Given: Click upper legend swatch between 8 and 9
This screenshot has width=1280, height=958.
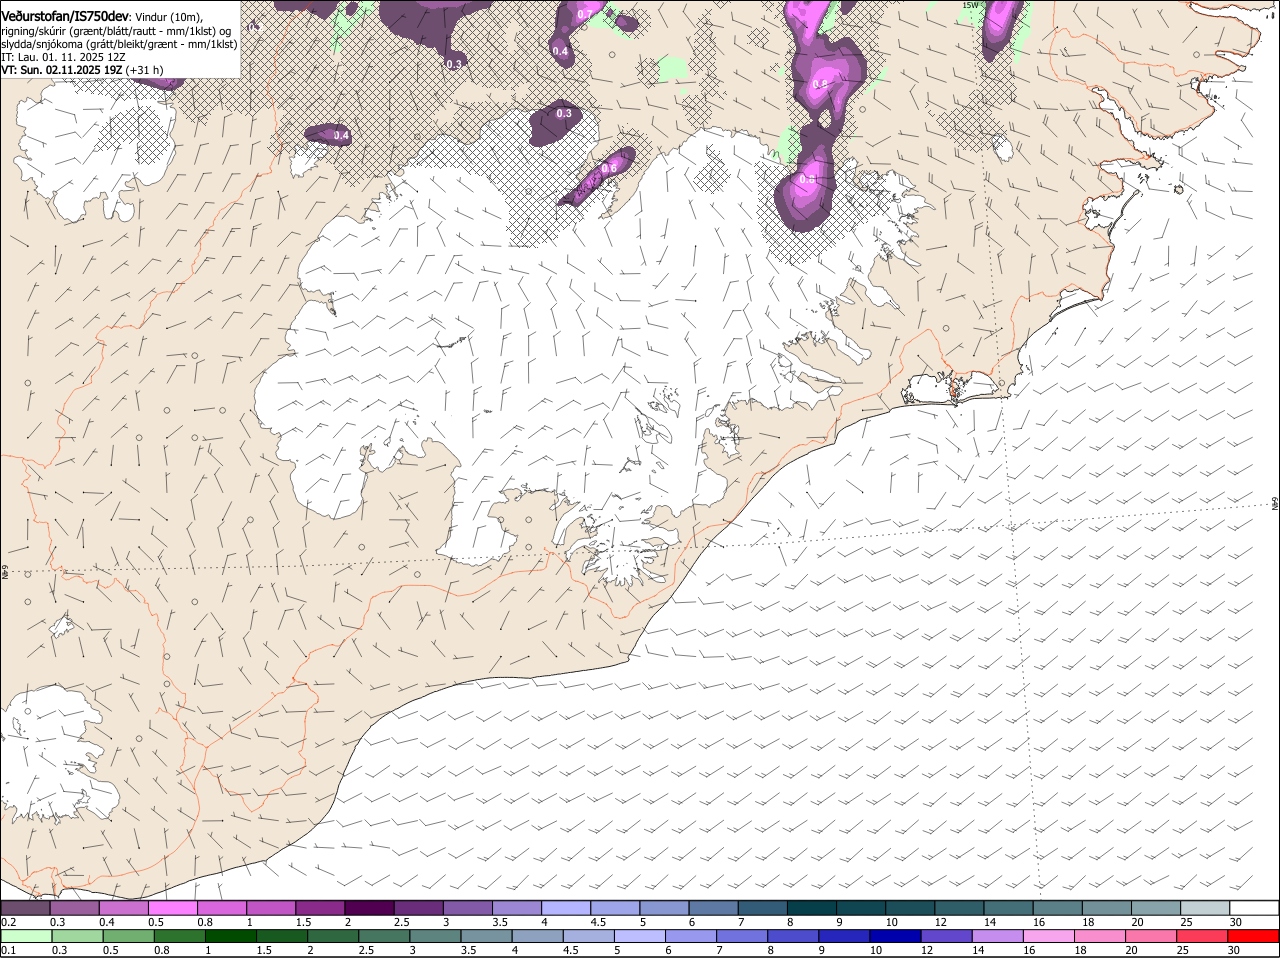Looking at the screenshot, I should coord(812,908).
